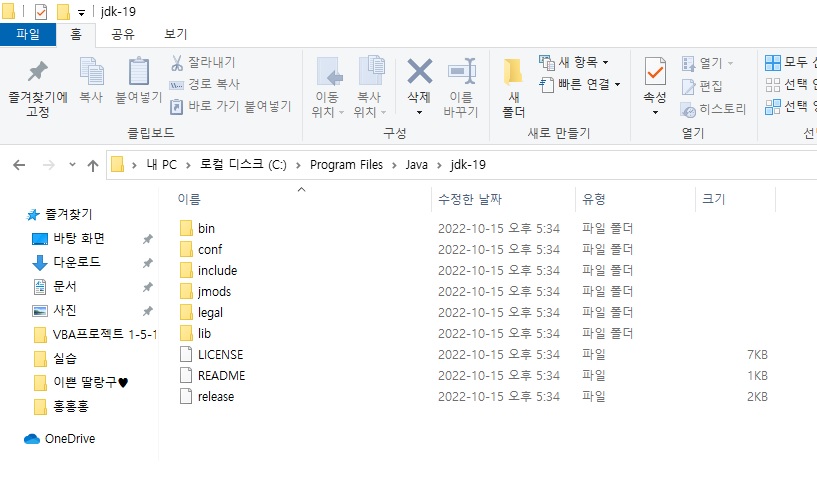
Task: Click Paste shortcut (바로 가기 붙여넣기)
Action: (x=230, y=106)
